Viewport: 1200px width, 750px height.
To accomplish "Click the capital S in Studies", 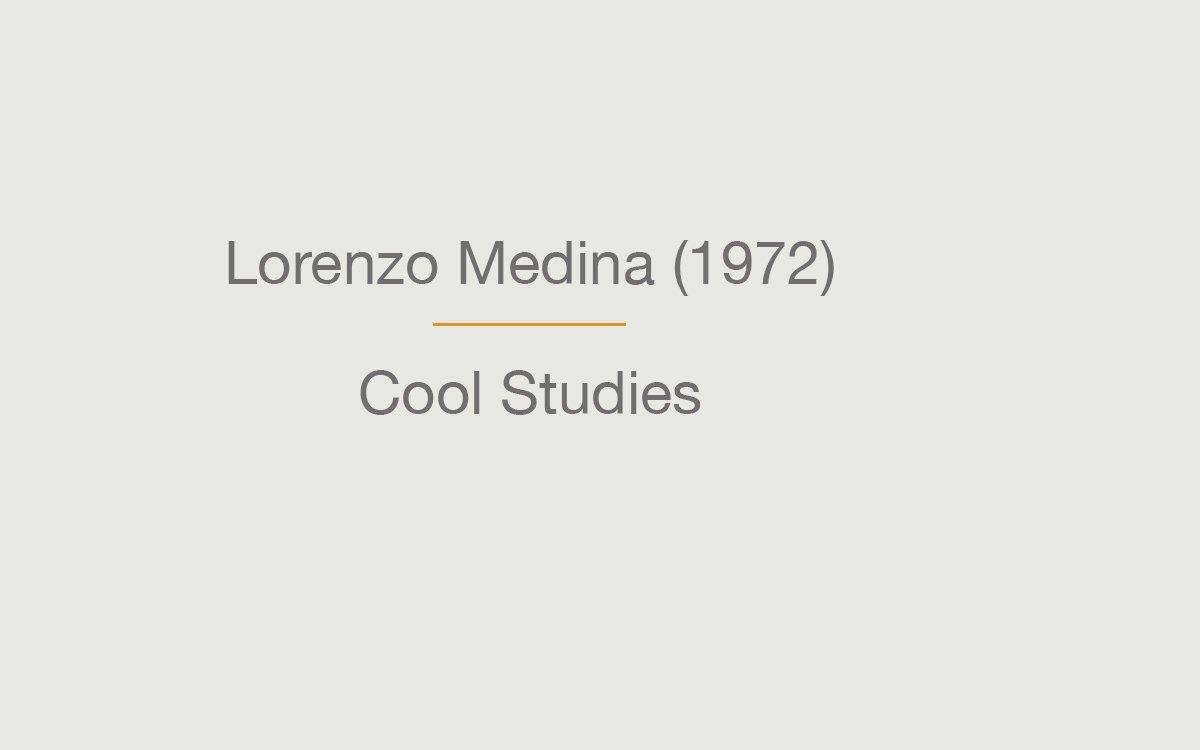I will [x=520, y=393].
